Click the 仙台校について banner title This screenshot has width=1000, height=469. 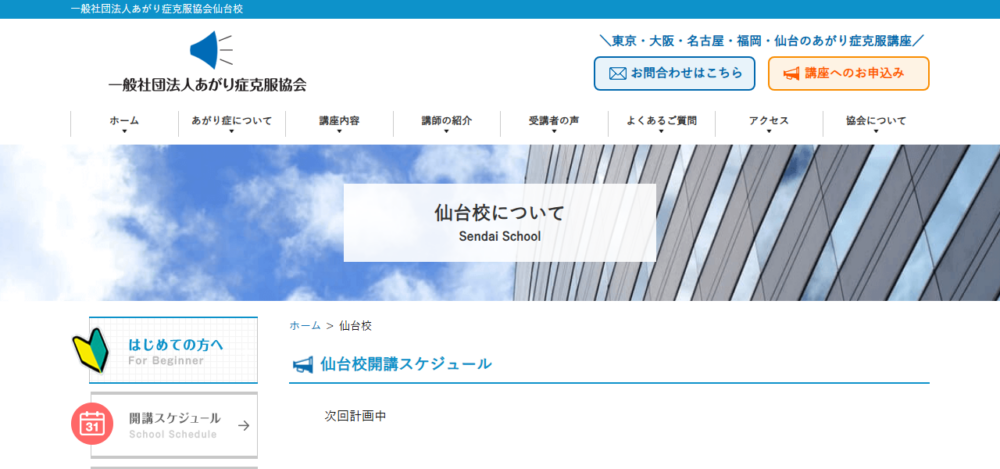[x=500, y=213]
